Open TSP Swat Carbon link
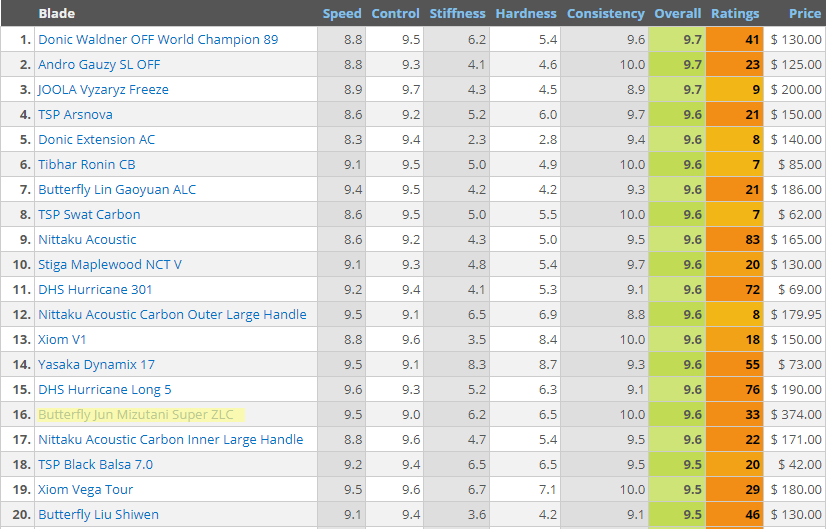Image resolution: width=826 pixels, height=529 pixels. click(x=89, y=215)
